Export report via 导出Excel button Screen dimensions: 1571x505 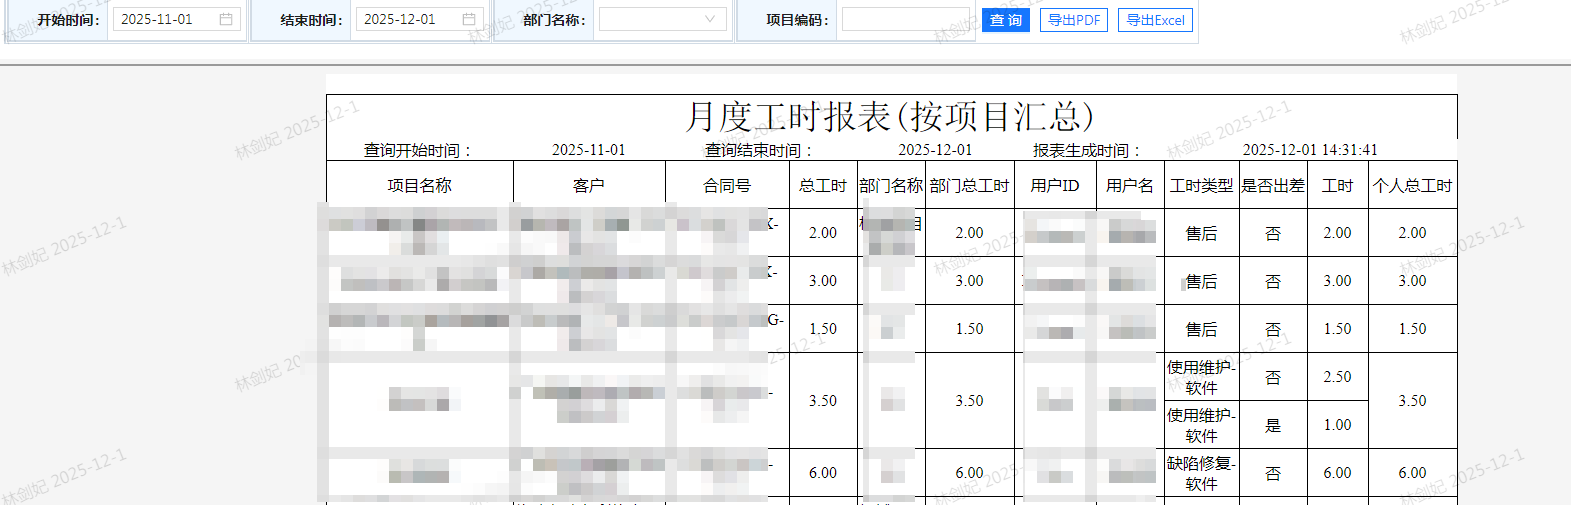pos(1155,20)
